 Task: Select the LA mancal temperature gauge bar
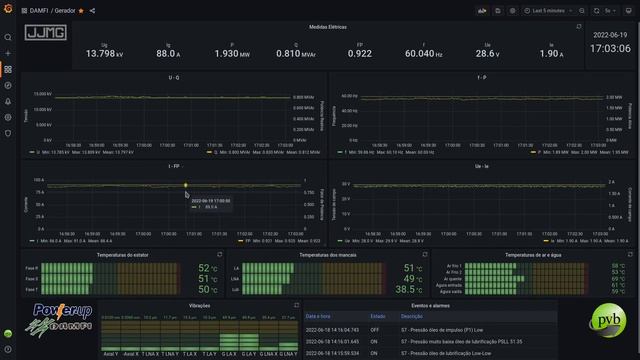click(313, 268)
